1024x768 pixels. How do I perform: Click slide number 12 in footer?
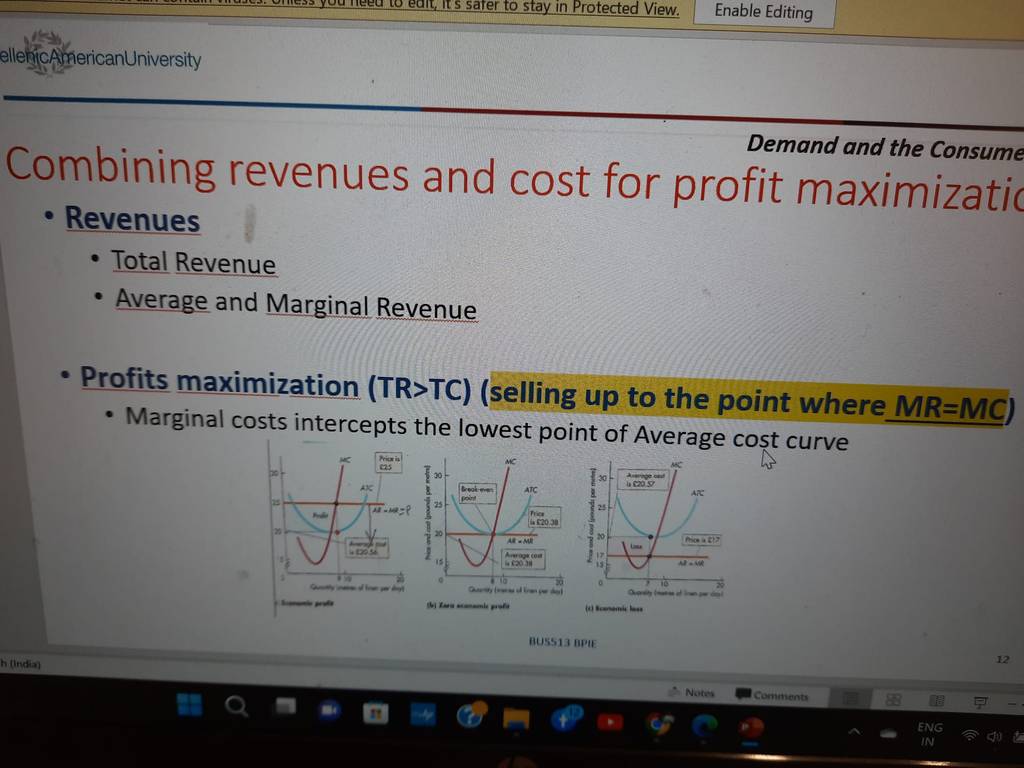click(1002, 659)
